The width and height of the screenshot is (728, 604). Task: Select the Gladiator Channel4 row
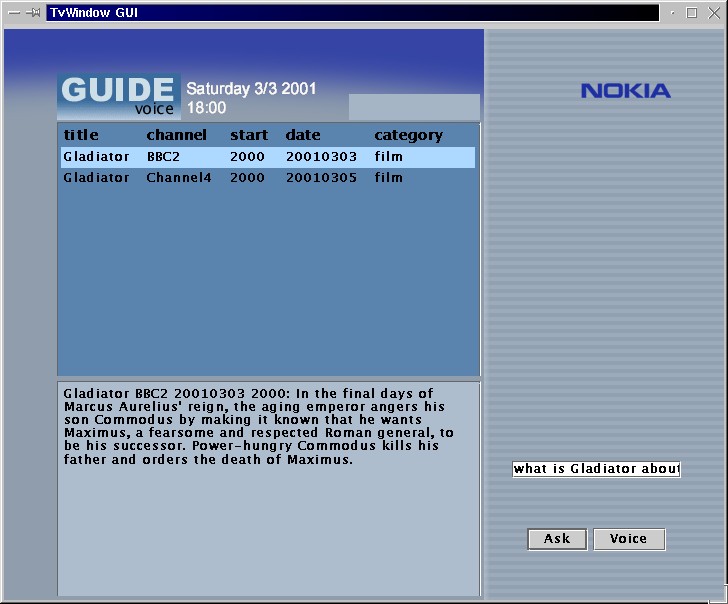(x=268, y=178)
